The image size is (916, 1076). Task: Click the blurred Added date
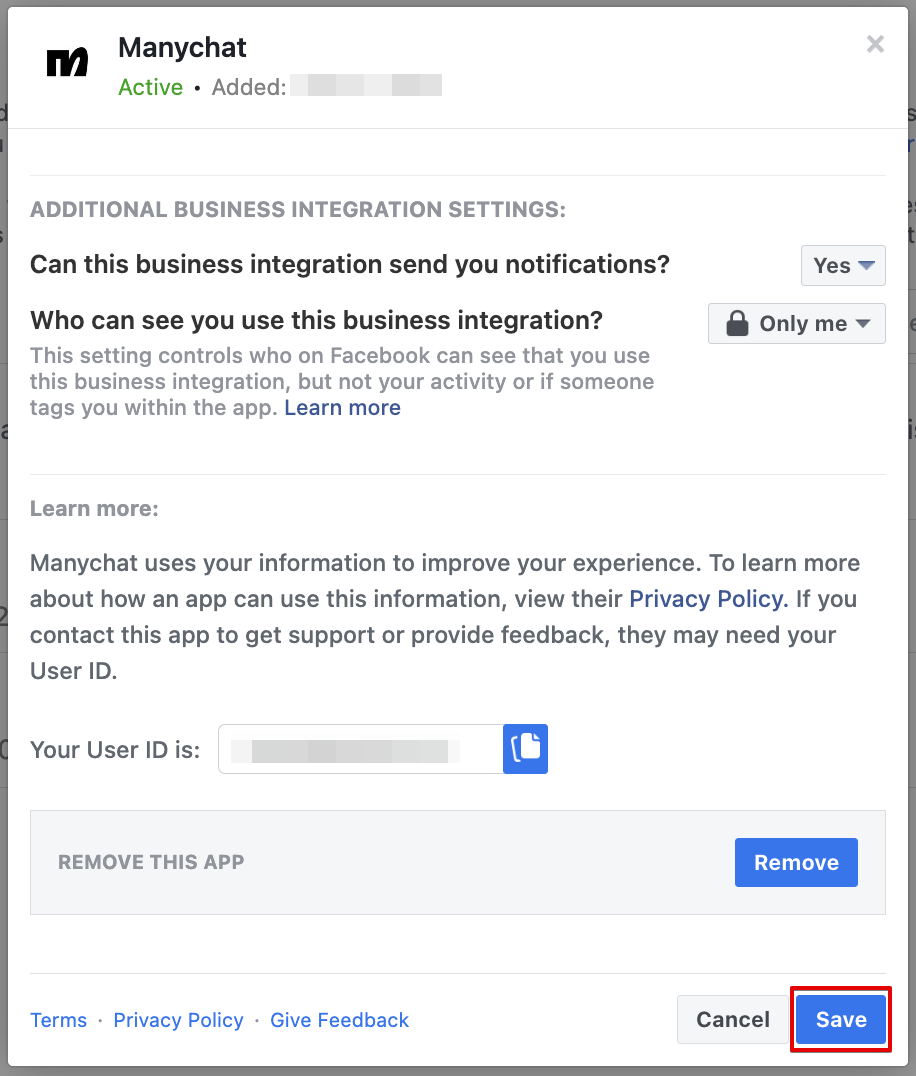367,87
